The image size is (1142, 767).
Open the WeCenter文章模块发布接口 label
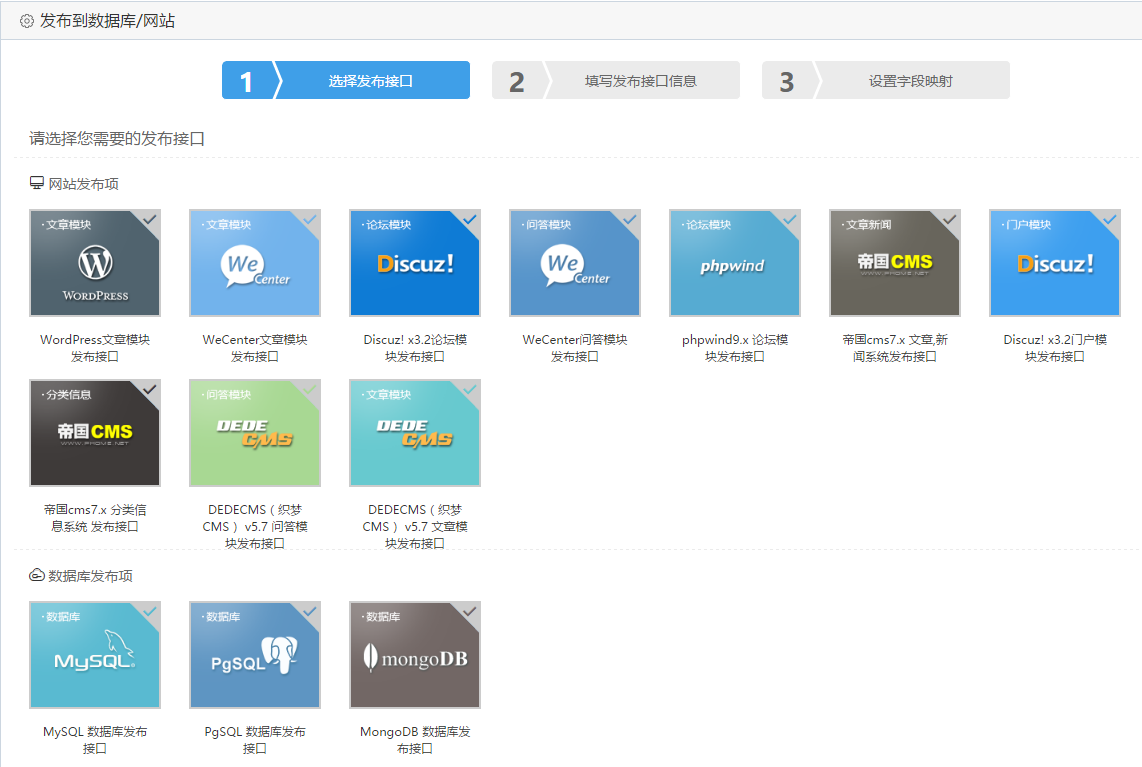pyautogui.click(x=255, y=348)
